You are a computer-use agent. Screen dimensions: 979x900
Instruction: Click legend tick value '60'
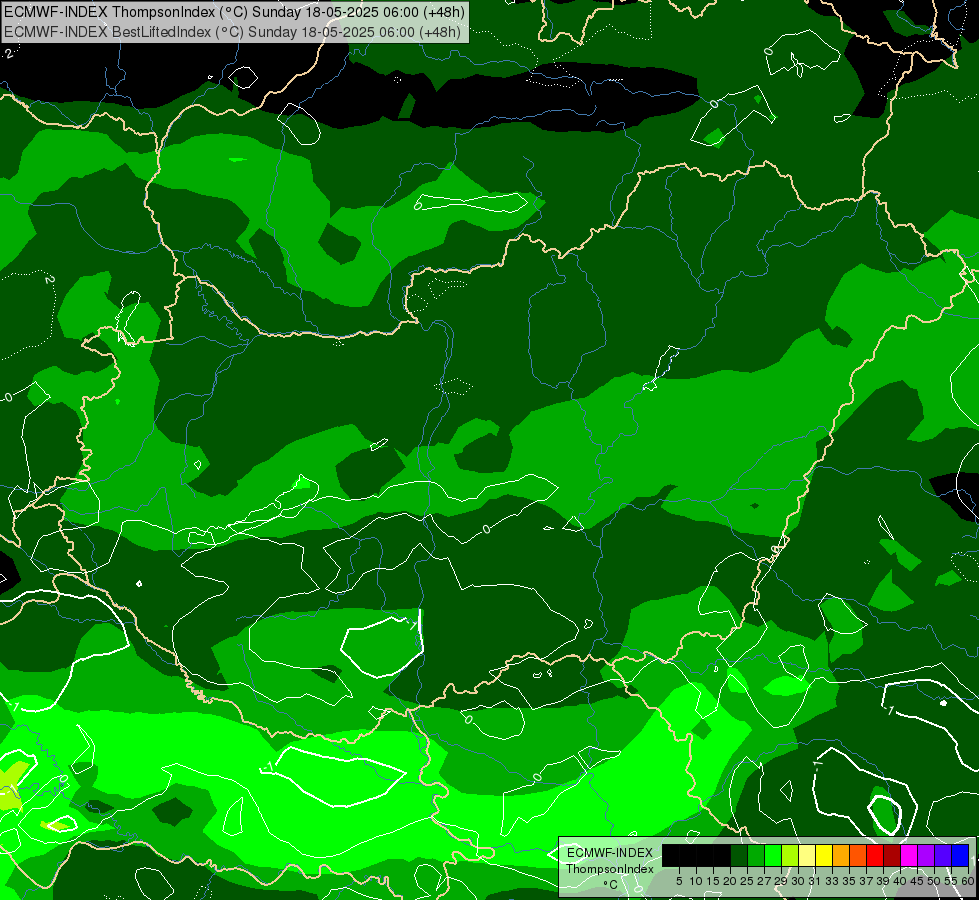968,881
